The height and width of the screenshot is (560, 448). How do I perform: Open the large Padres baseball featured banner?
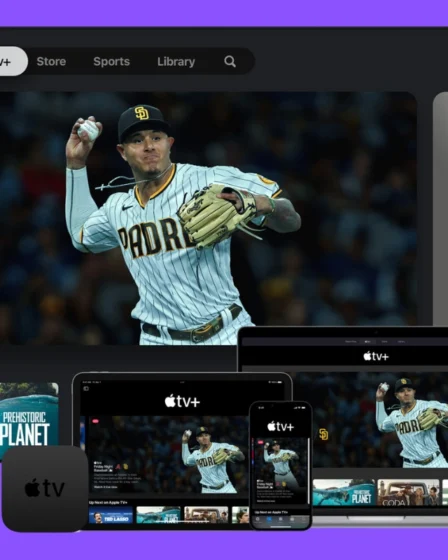tap(208, 218)
